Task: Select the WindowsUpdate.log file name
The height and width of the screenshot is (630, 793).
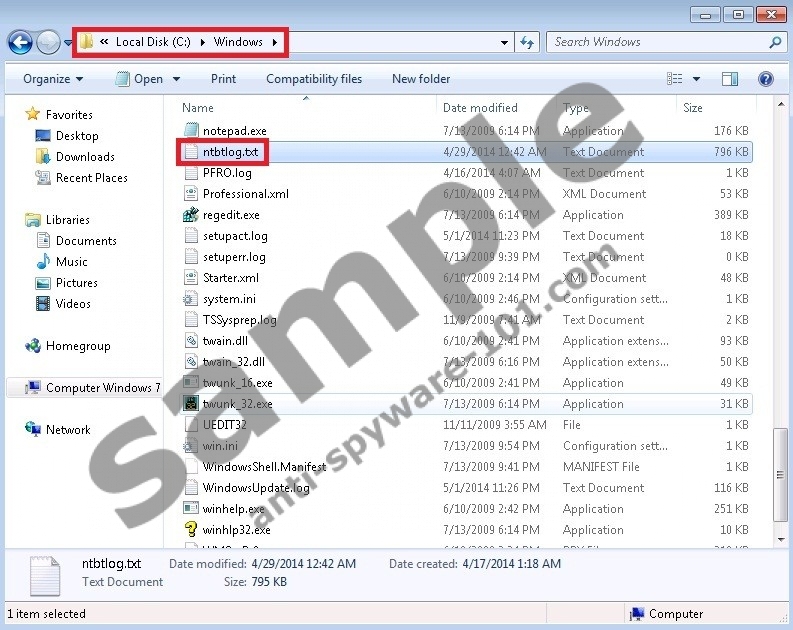Action: (256, 488)
